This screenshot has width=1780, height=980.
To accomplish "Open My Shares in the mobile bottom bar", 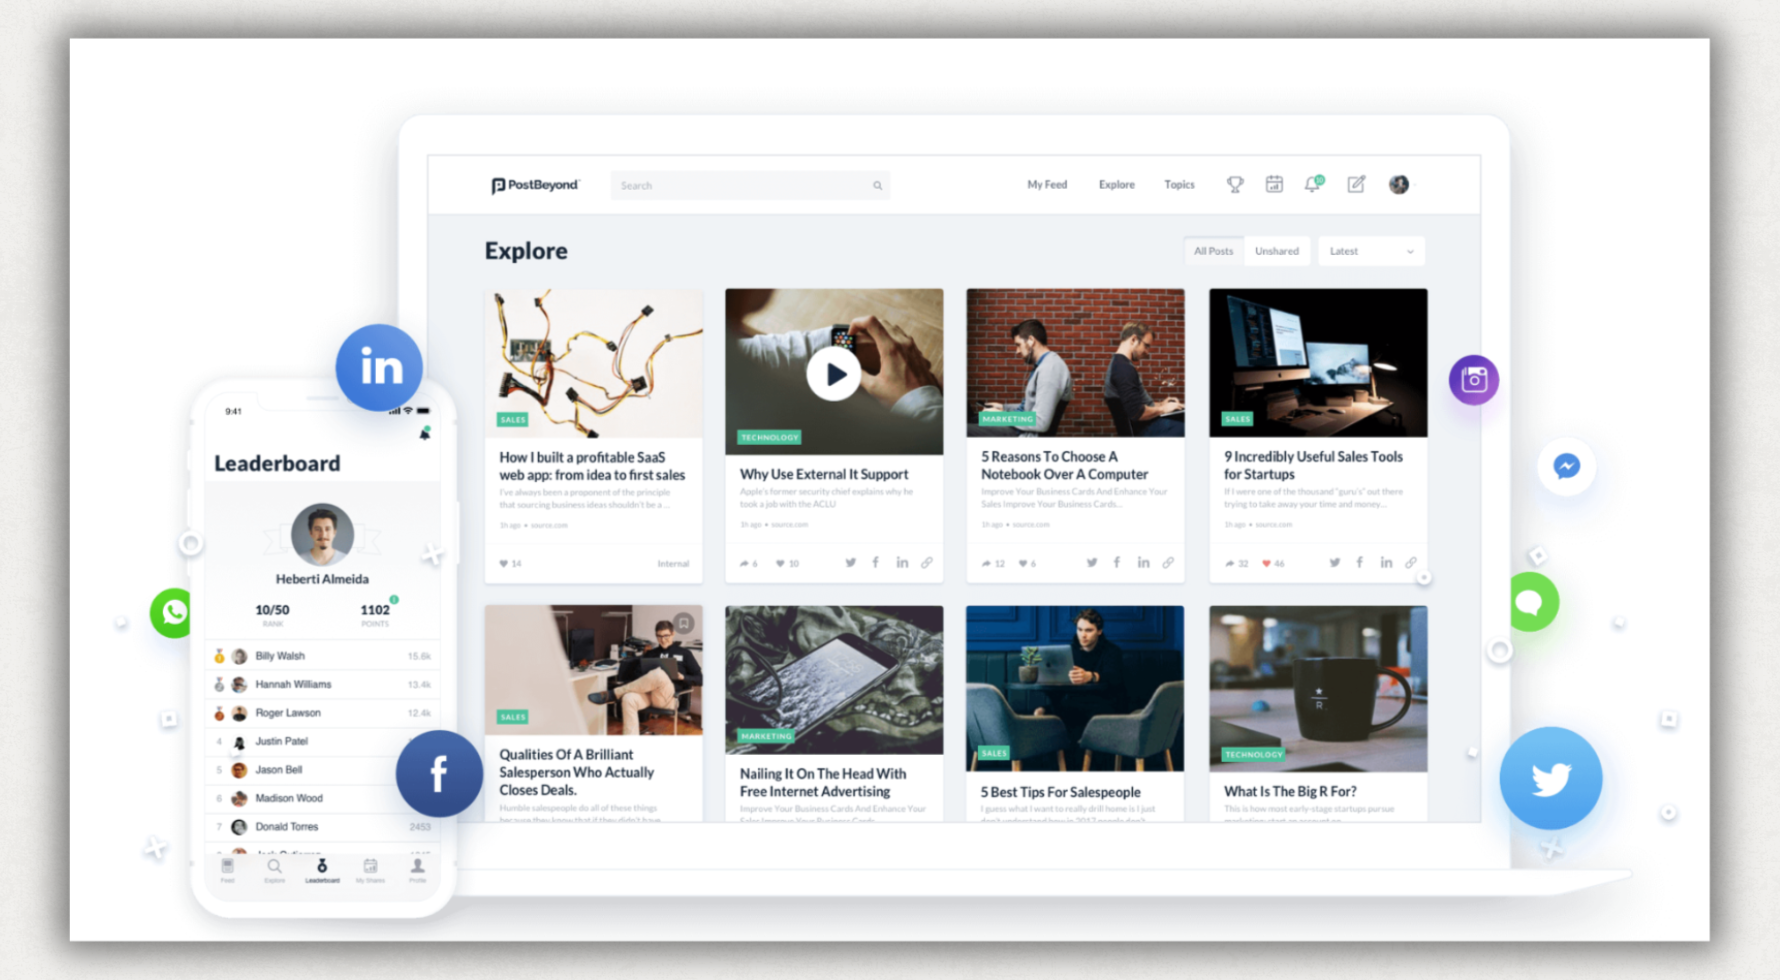I will tap(371, 867).
